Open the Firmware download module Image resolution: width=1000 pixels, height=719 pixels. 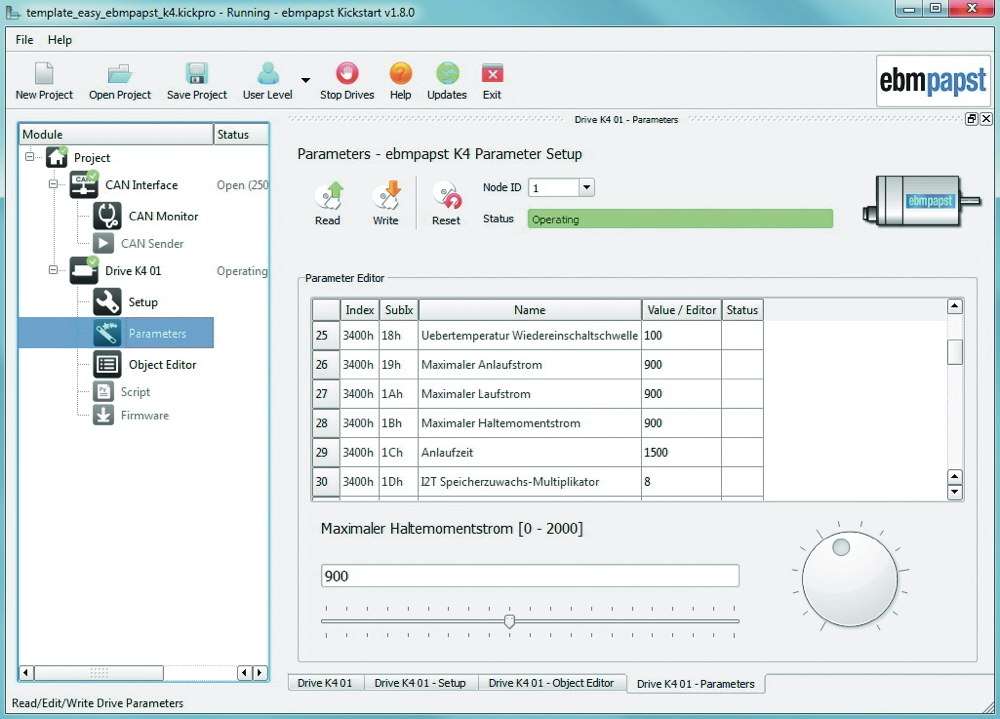point(103,415)
